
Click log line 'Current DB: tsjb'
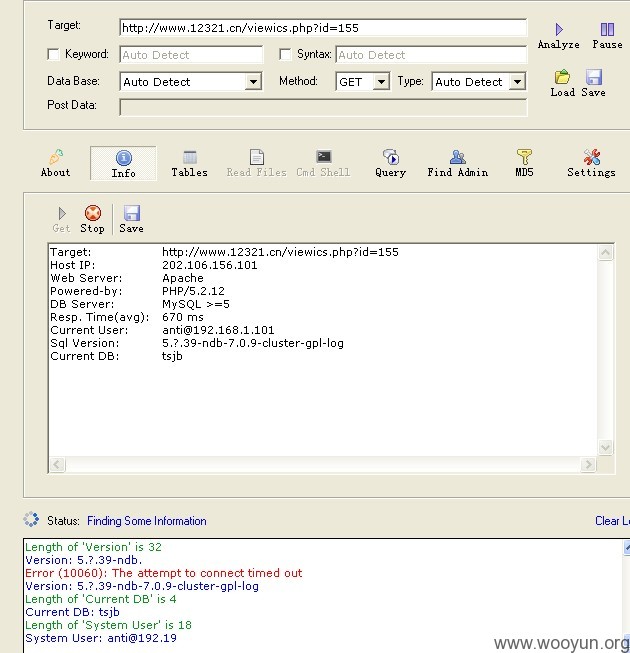72,612
